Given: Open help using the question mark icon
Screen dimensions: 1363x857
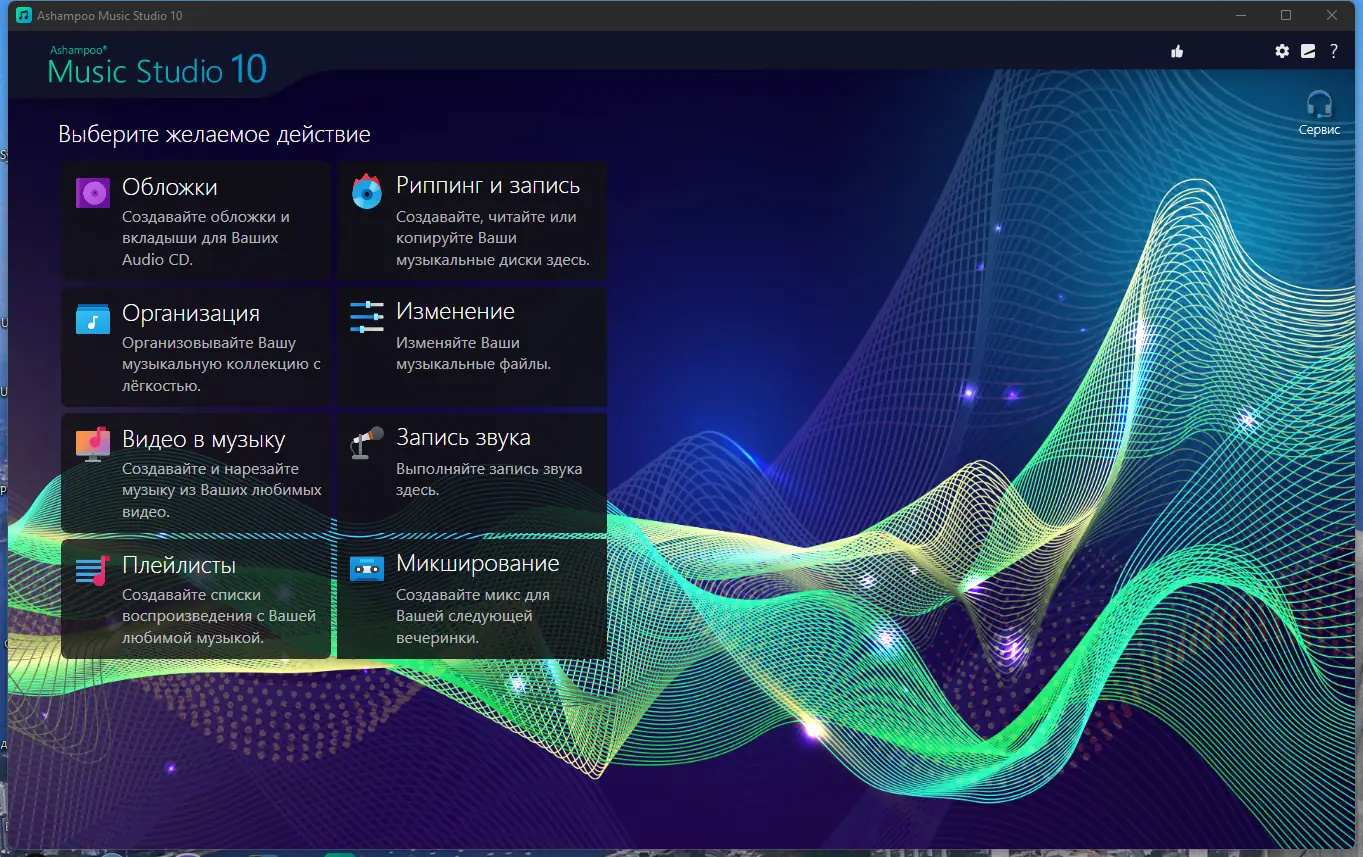Looking at the screenshot, I should tap(1332, 51).
